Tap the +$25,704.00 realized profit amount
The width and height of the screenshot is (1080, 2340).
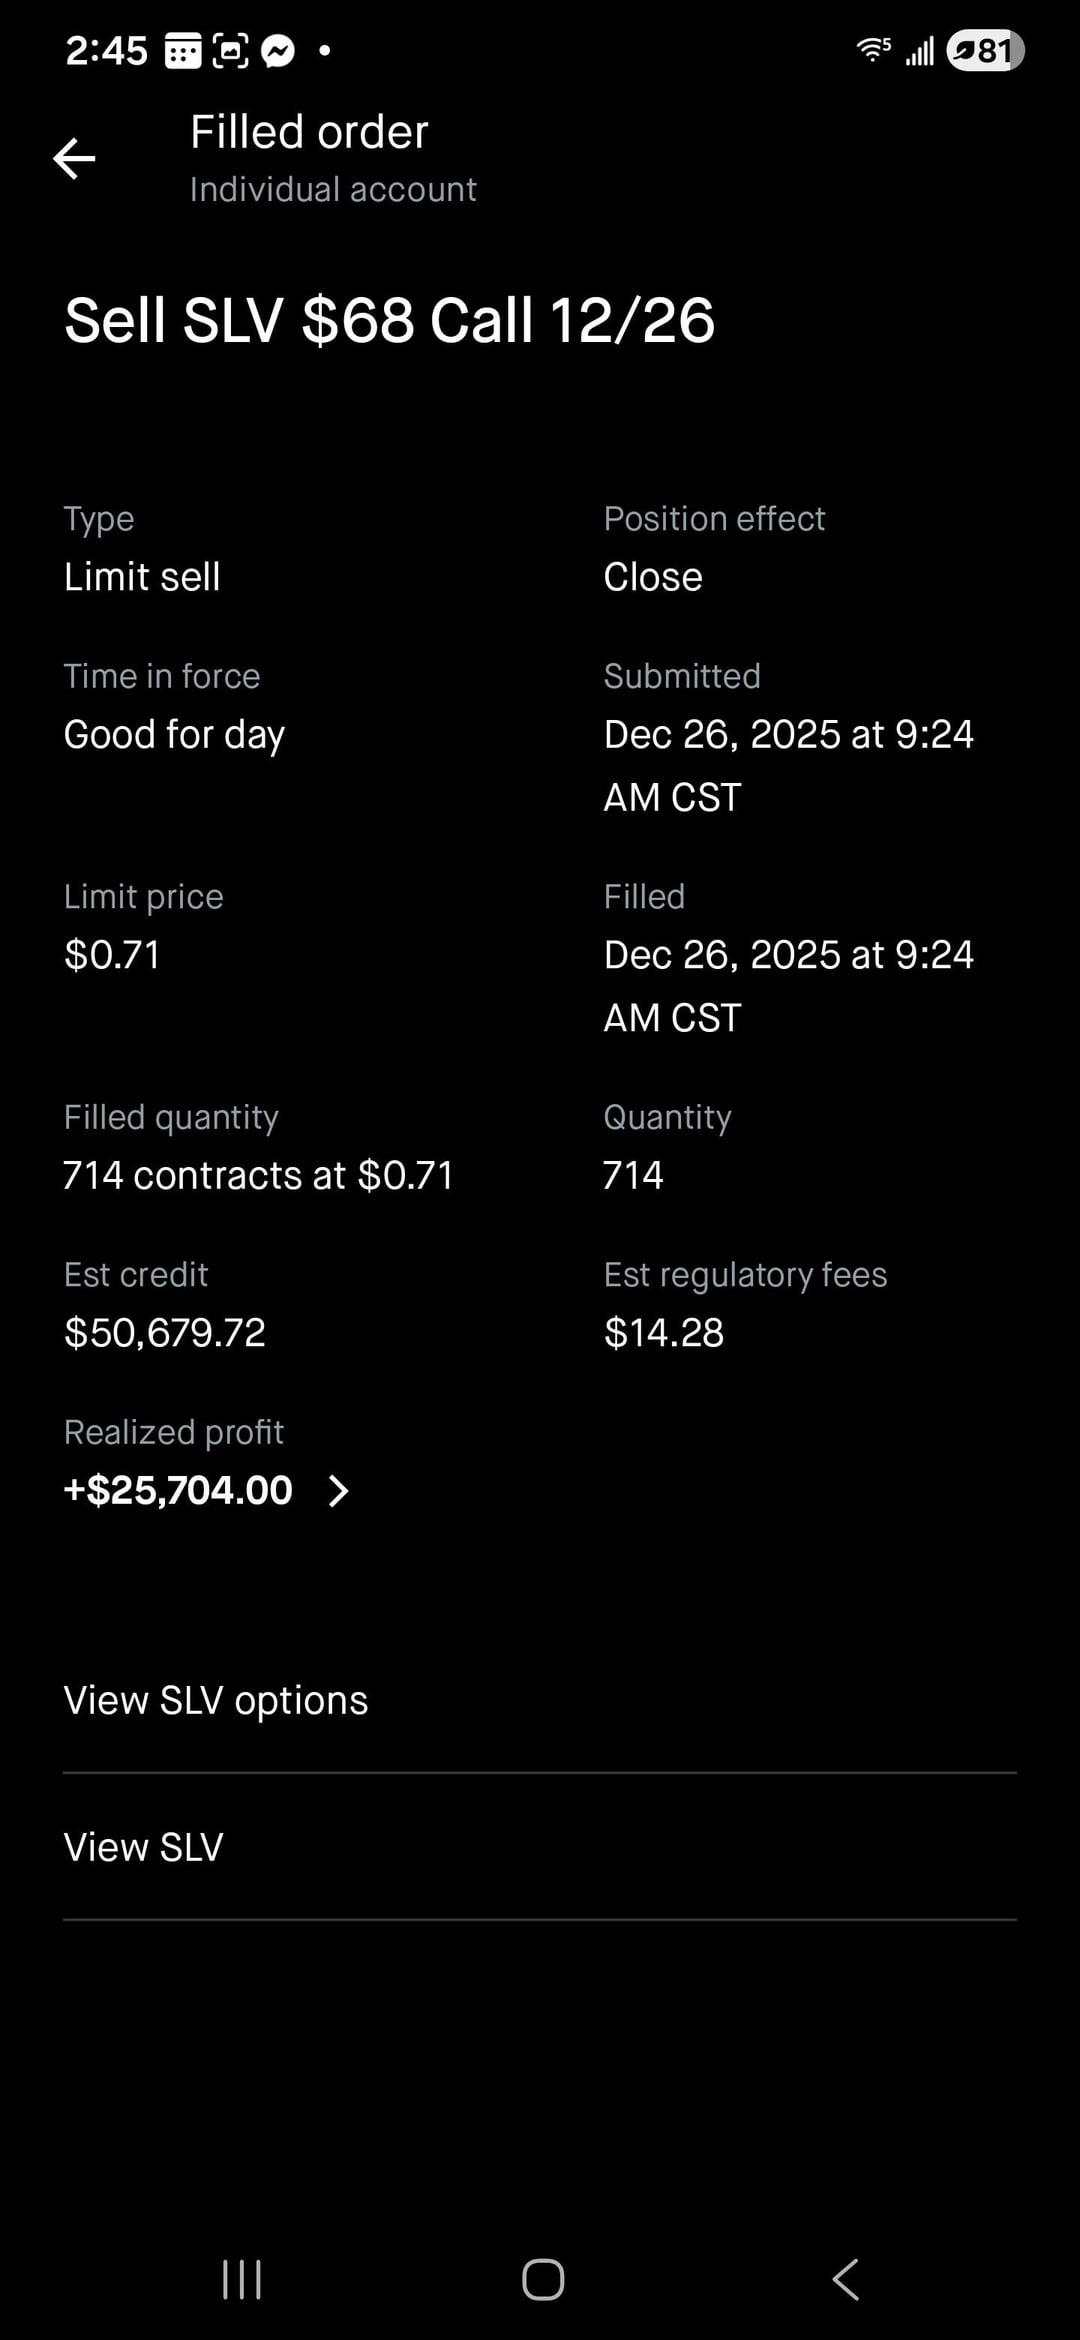(x=178, y=1490)
